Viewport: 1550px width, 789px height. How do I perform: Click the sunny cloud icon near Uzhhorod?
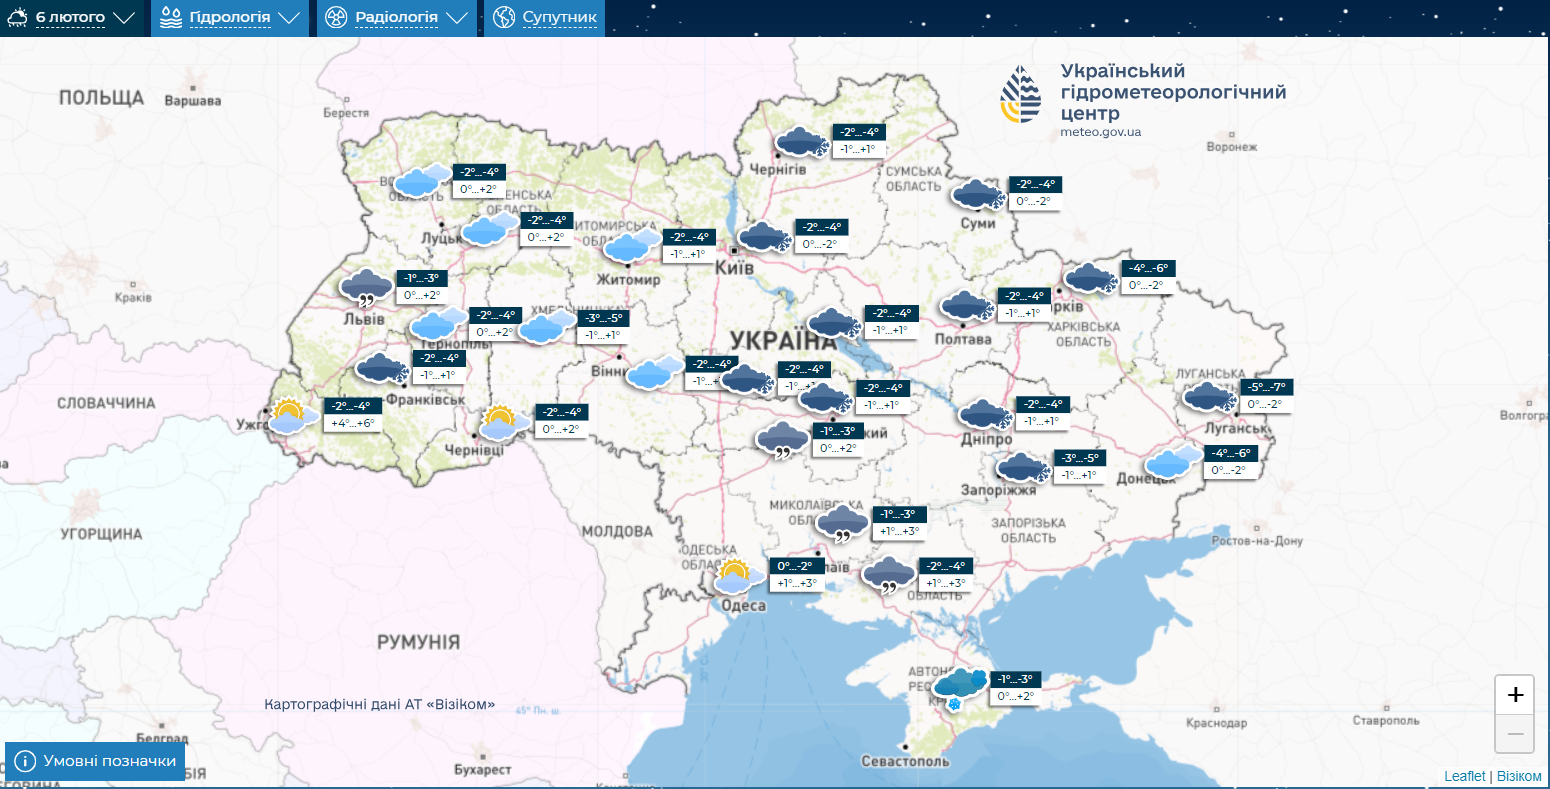[x=291, y=415]
